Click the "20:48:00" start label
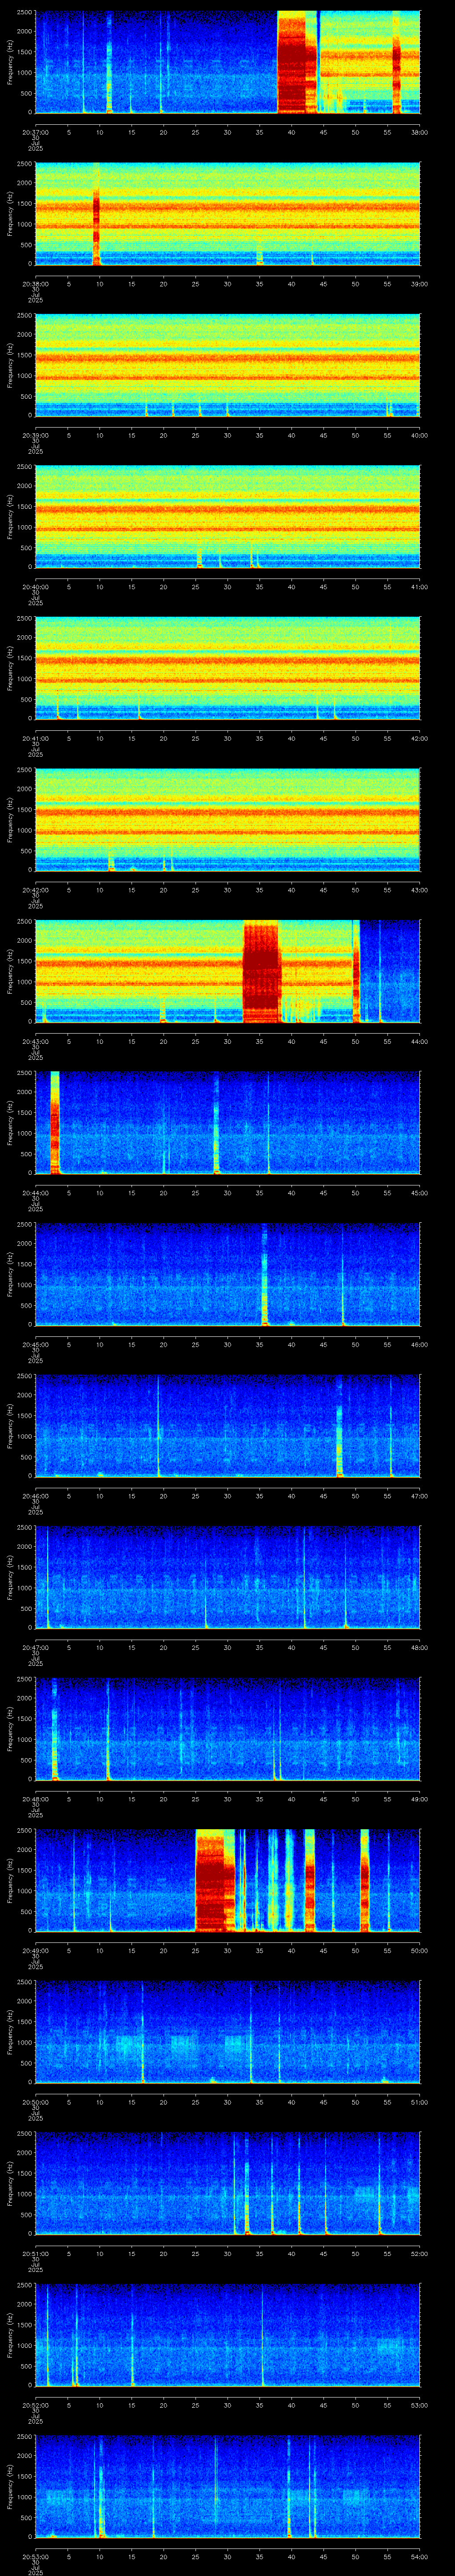This screenshot has height=2576, width=455. 35,1798
